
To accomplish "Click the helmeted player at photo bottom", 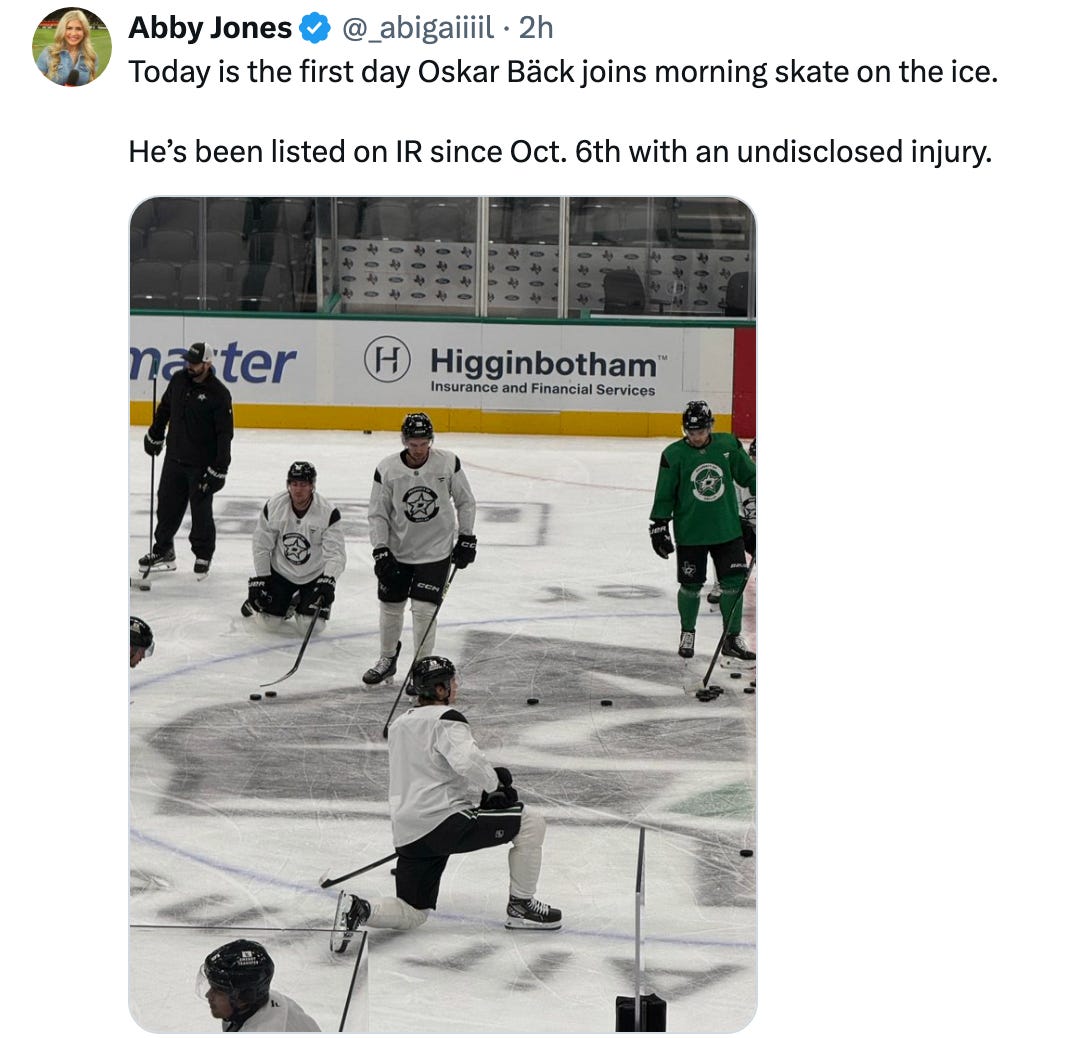I will (x=252, y=986).
